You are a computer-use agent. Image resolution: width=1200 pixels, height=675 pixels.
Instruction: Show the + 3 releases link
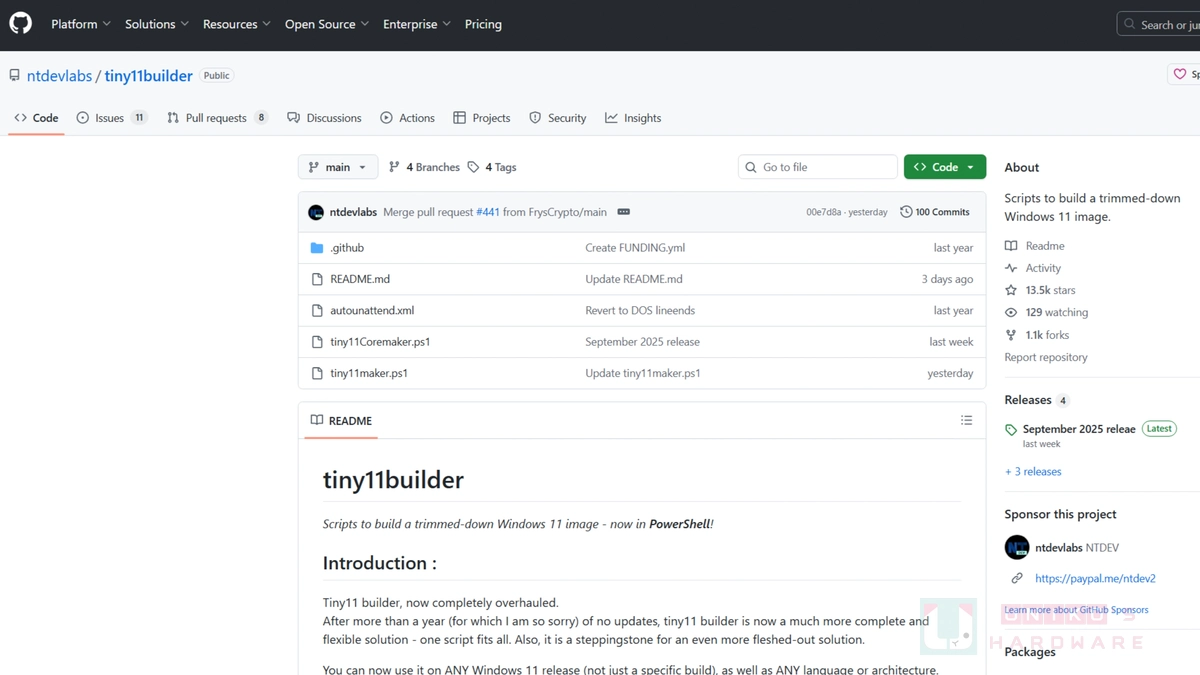1033,471
